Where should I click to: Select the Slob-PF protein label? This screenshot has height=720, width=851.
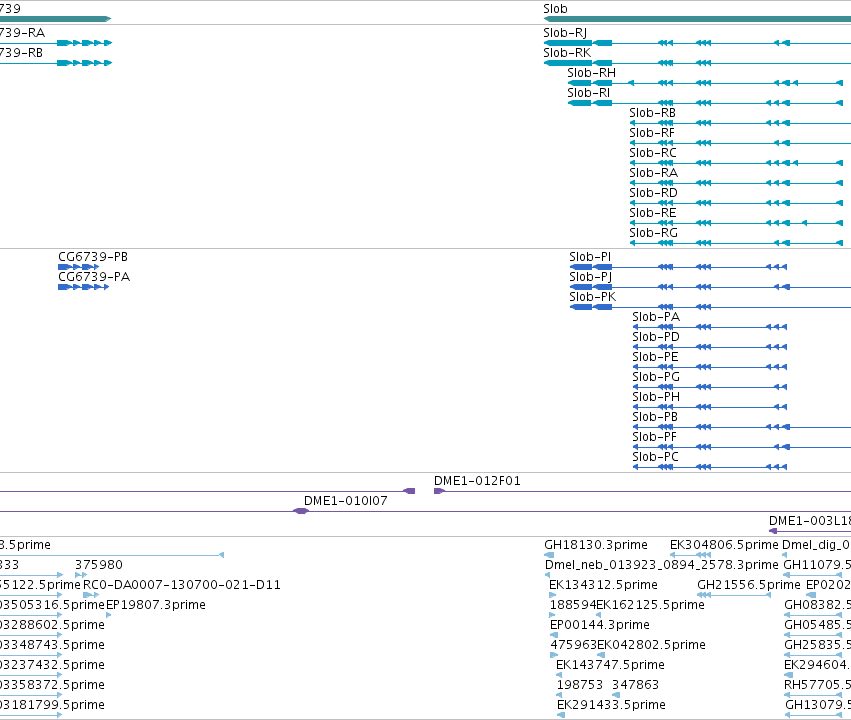coord(655,438)
